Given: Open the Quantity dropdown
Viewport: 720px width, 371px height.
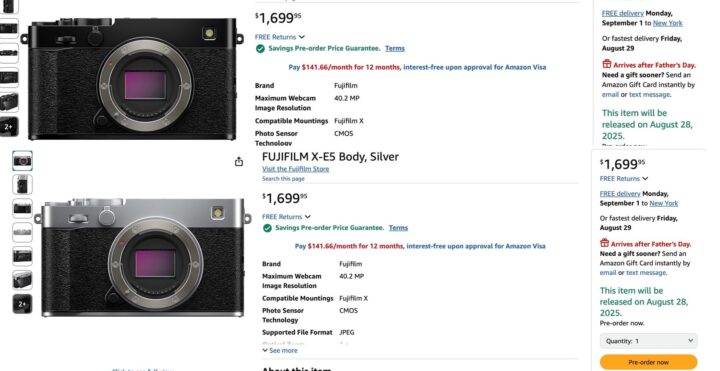Looking at the screenshot, I should click(x=648, y=341).
